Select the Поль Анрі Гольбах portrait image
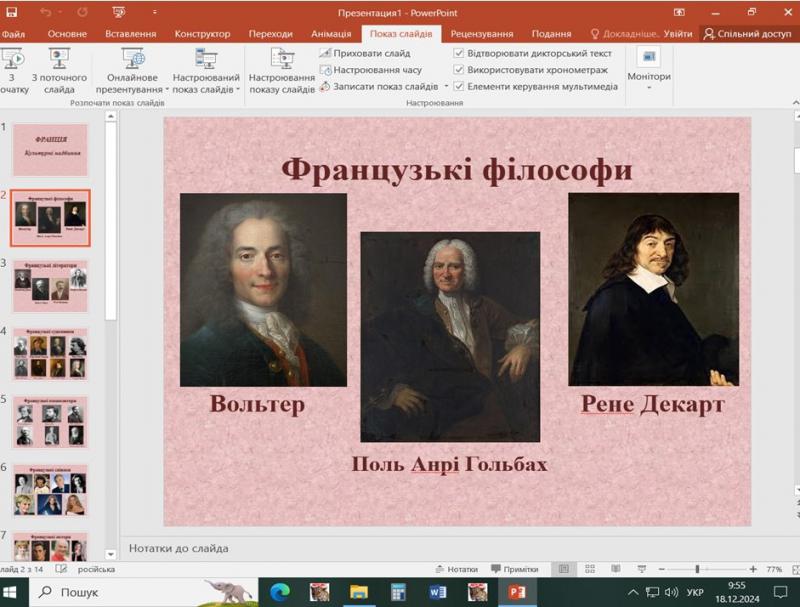The width and height of the screenshot is (800, 607). coord(450,337)
